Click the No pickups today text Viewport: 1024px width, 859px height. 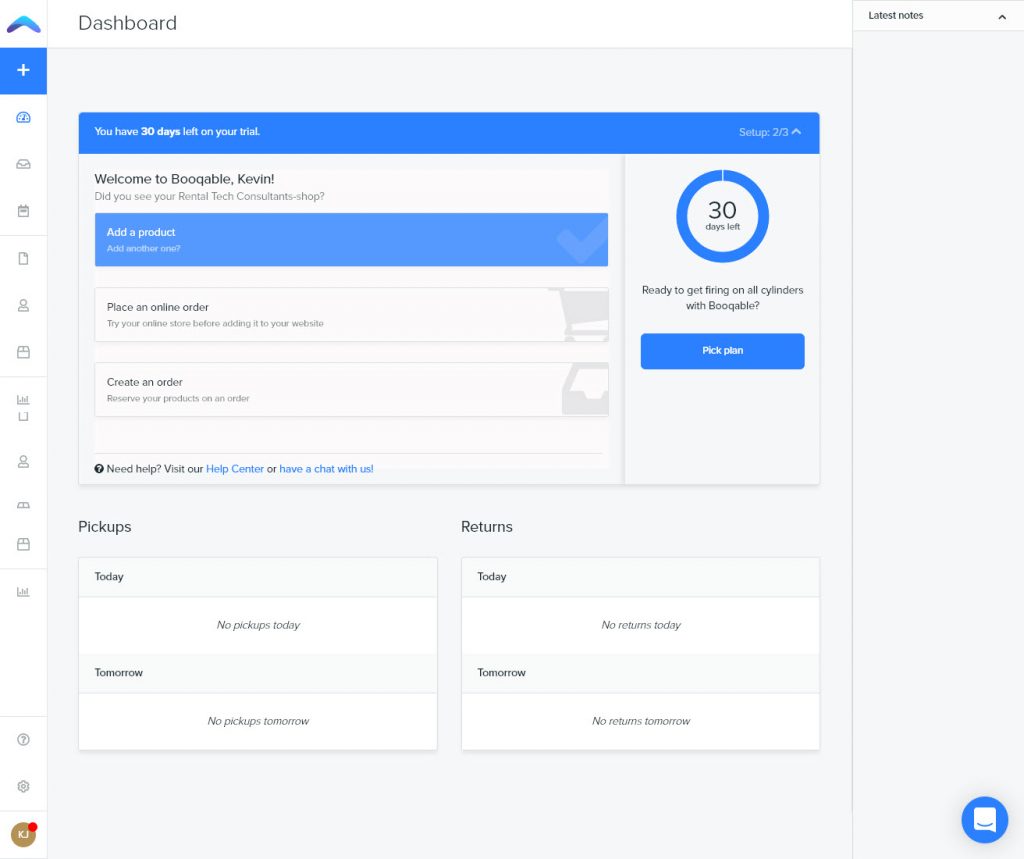pyautogui.click(x=258, y=625)
